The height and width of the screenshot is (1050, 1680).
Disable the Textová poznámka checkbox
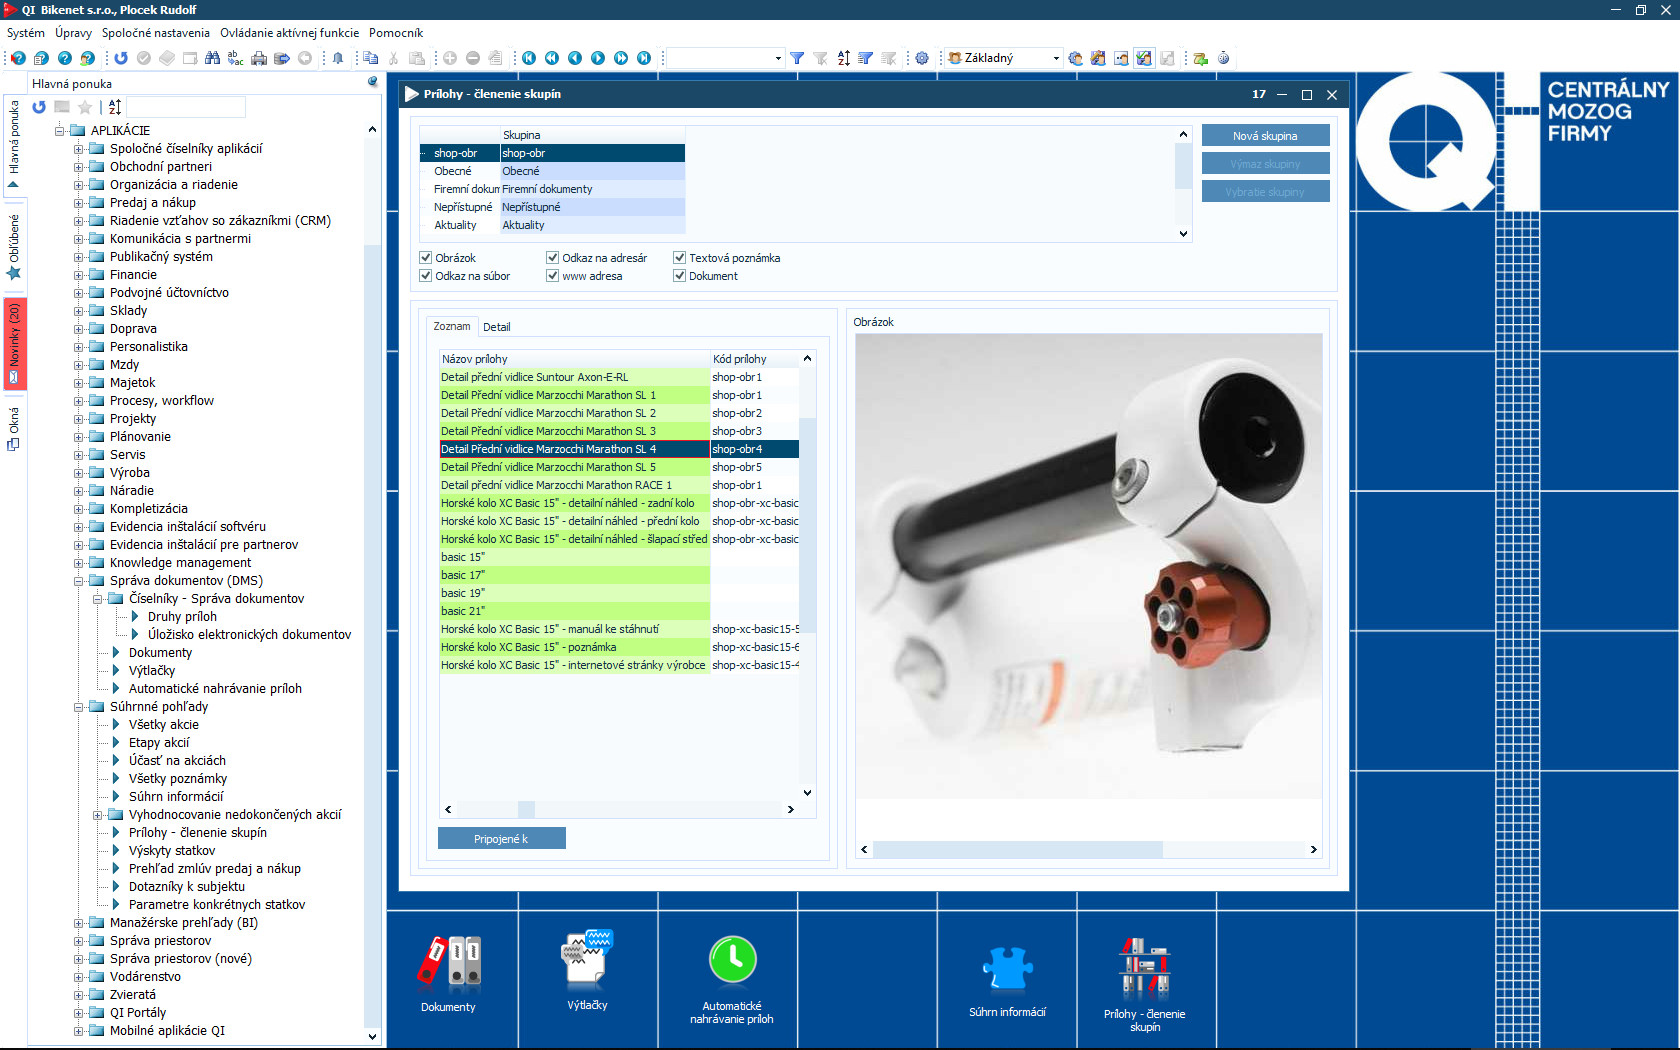pyautogui.click(x=680, y=258)
